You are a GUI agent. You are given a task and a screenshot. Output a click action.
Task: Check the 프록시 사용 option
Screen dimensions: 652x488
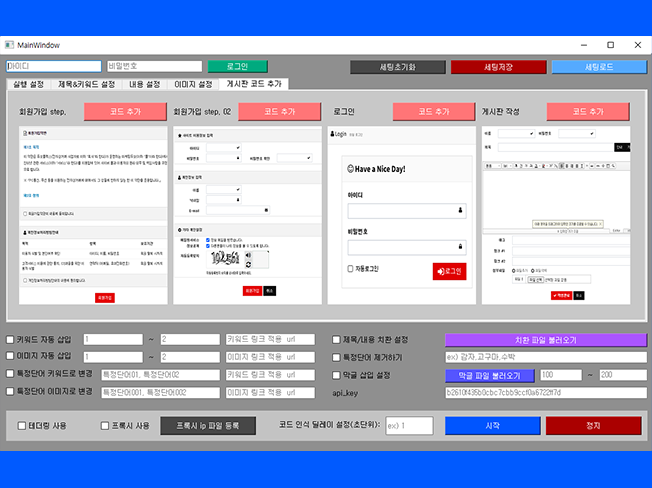click(x=106, y=426)
